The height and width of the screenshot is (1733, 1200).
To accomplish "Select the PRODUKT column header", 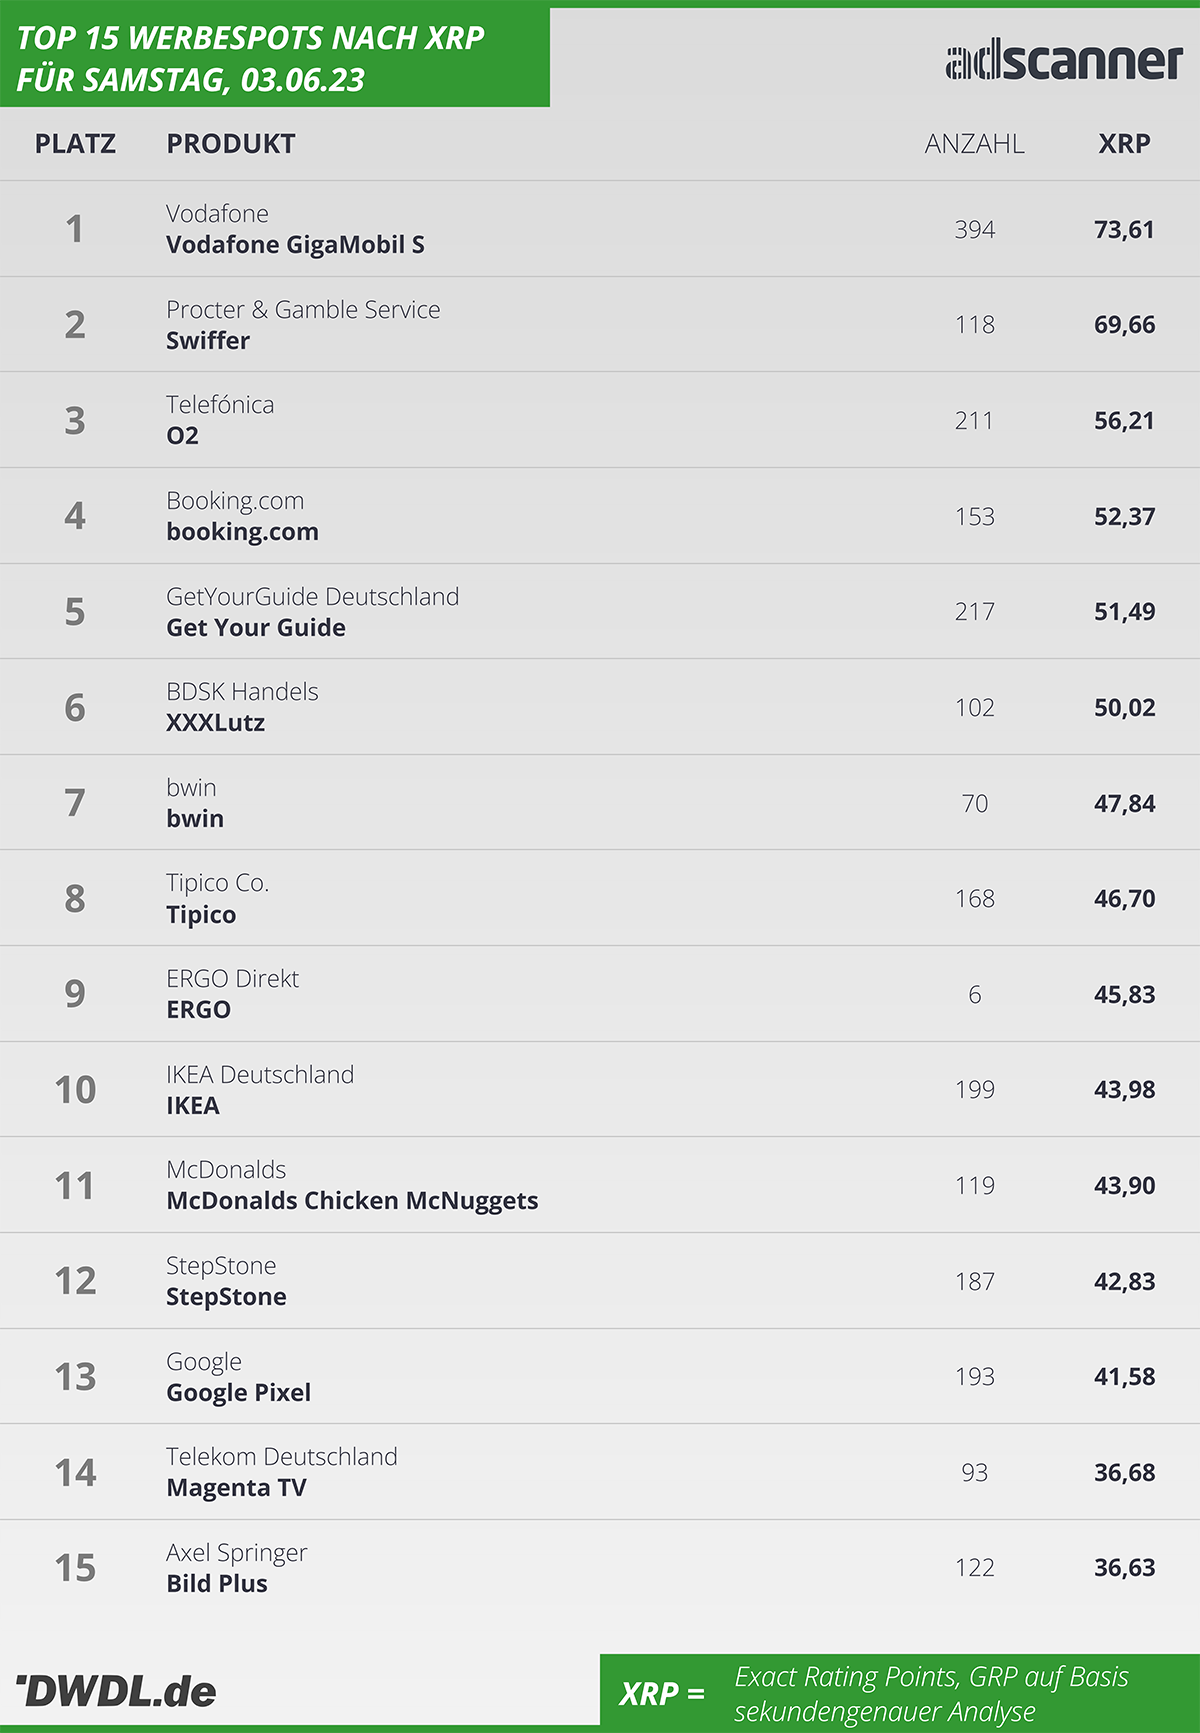I will coord(231,144).
